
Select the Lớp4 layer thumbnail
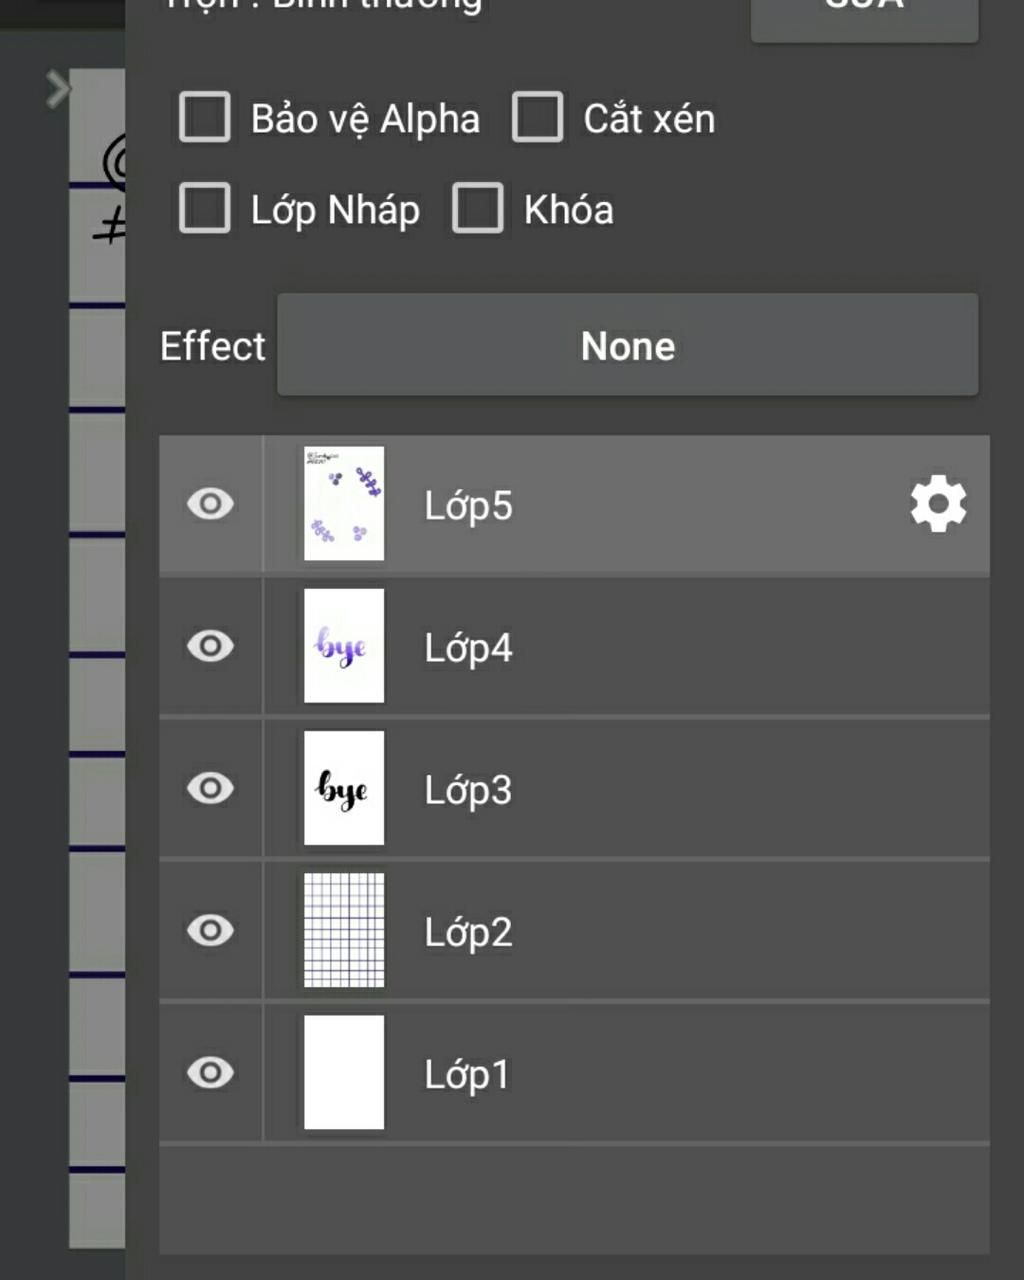click(344, 646)
